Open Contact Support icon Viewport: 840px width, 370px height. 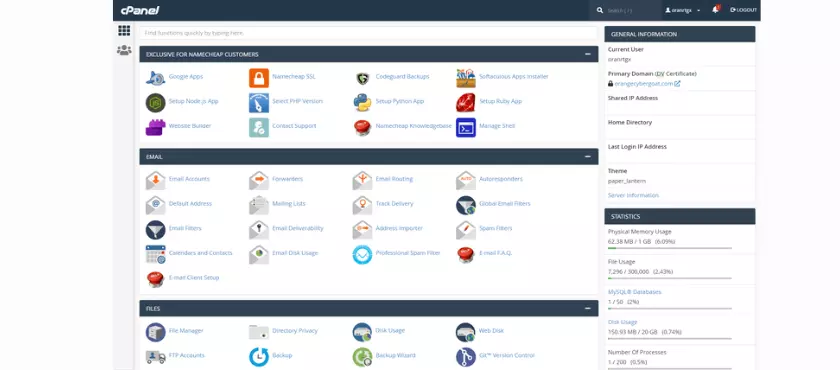(x=259, y=127)
